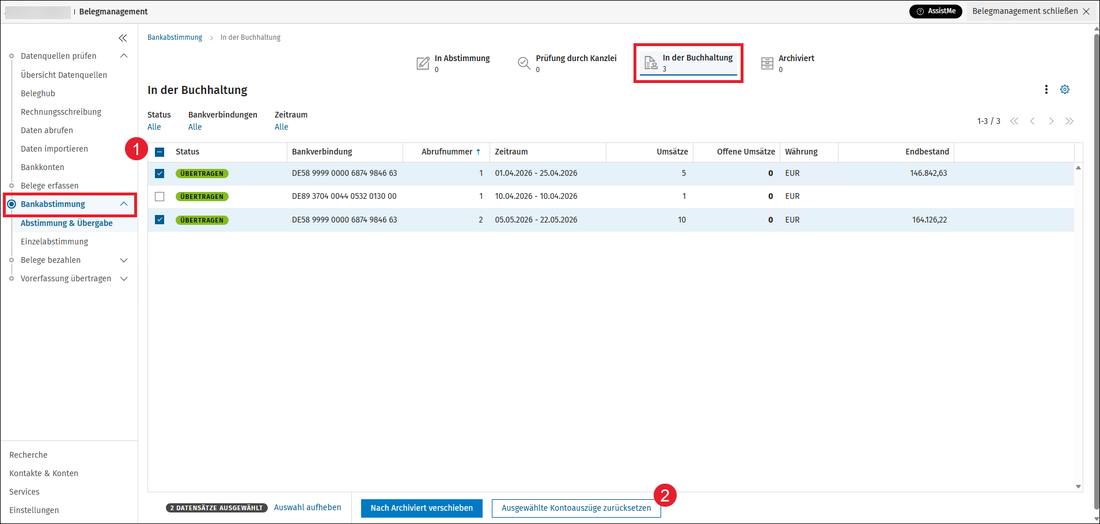This screenshot has width=1100, height=524.
Task: Go to first page of results
Action: tap(1014, 121)
